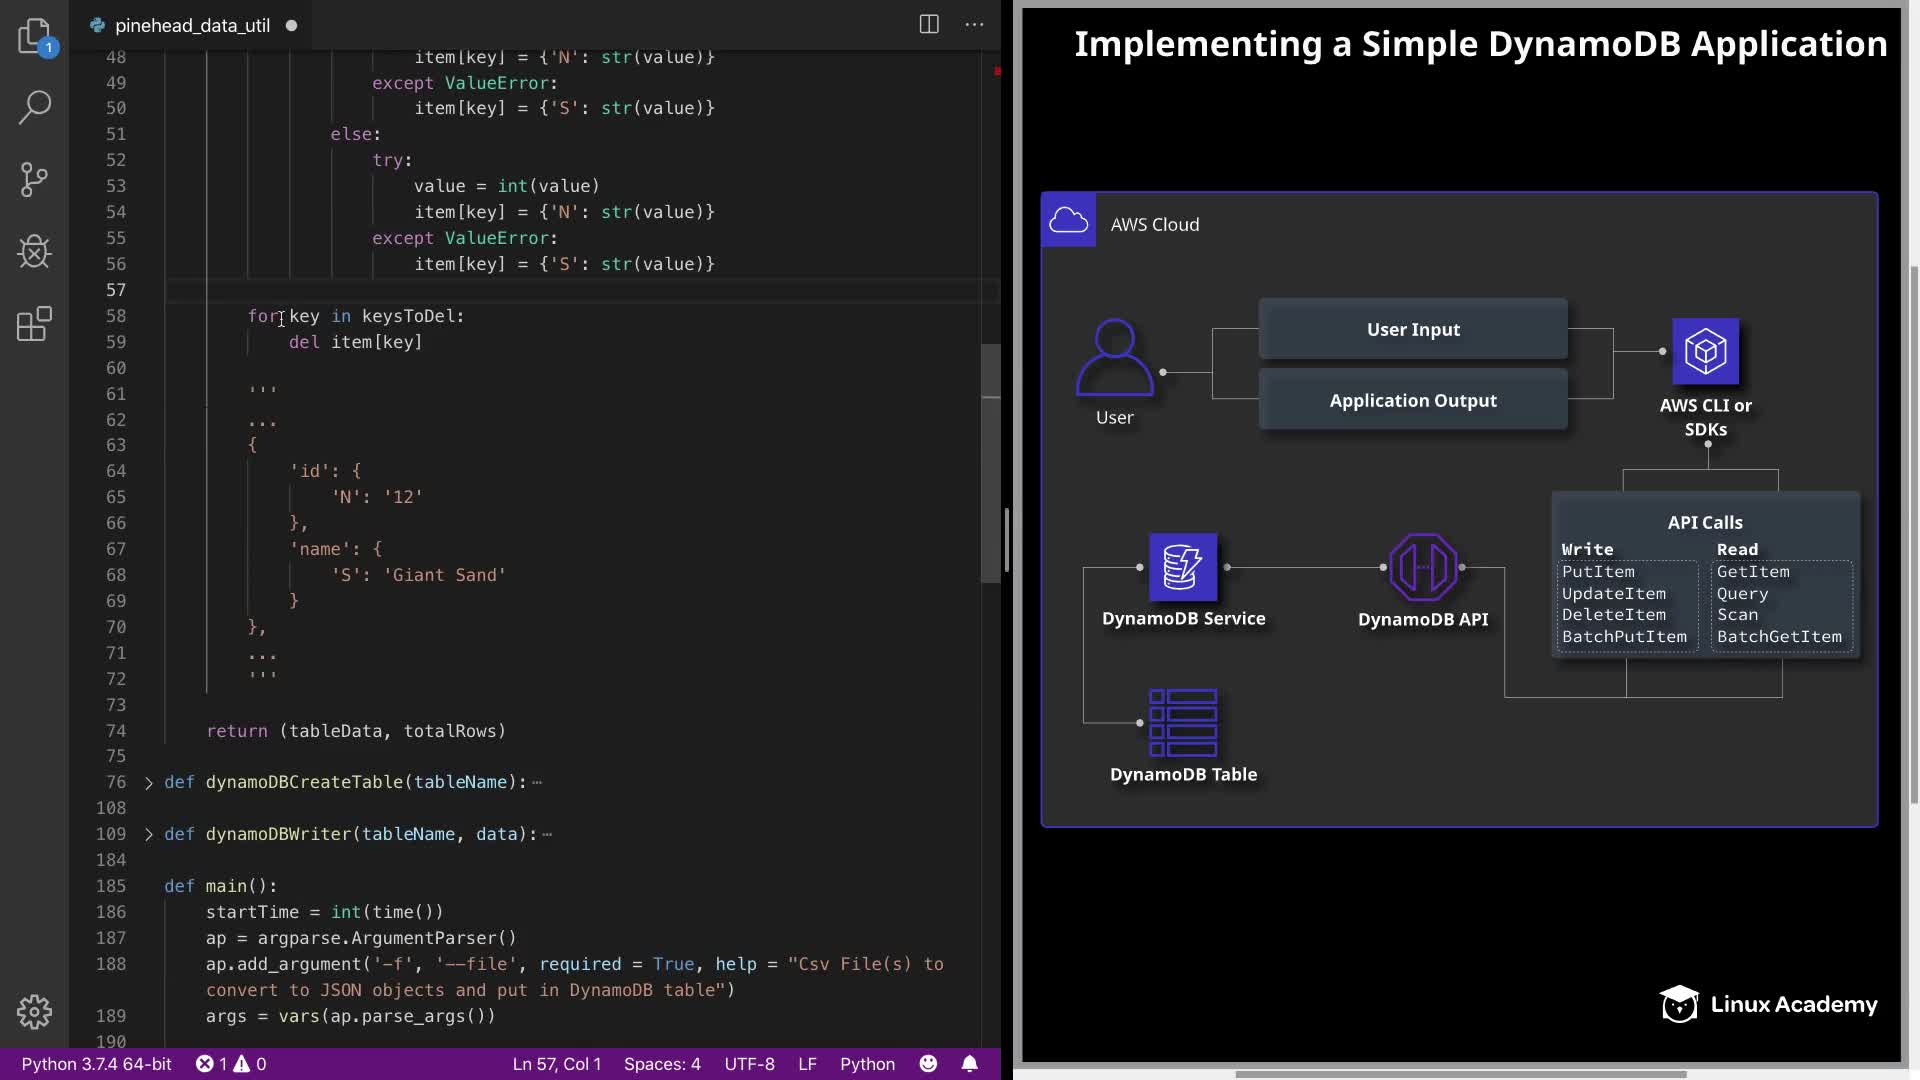This screenshot has width=1920, height=1080.
Task: Open the Manage gear icon
Action: pos(34,1012)
